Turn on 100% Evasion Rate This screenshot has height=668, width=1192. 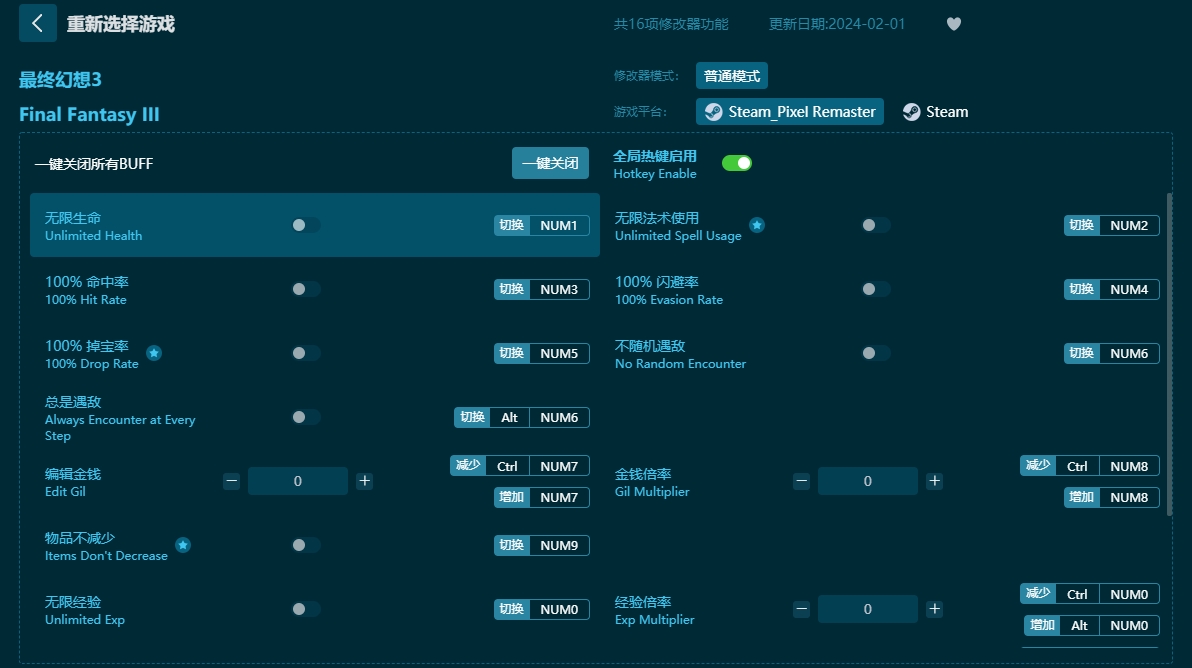[x=876, y=289]
